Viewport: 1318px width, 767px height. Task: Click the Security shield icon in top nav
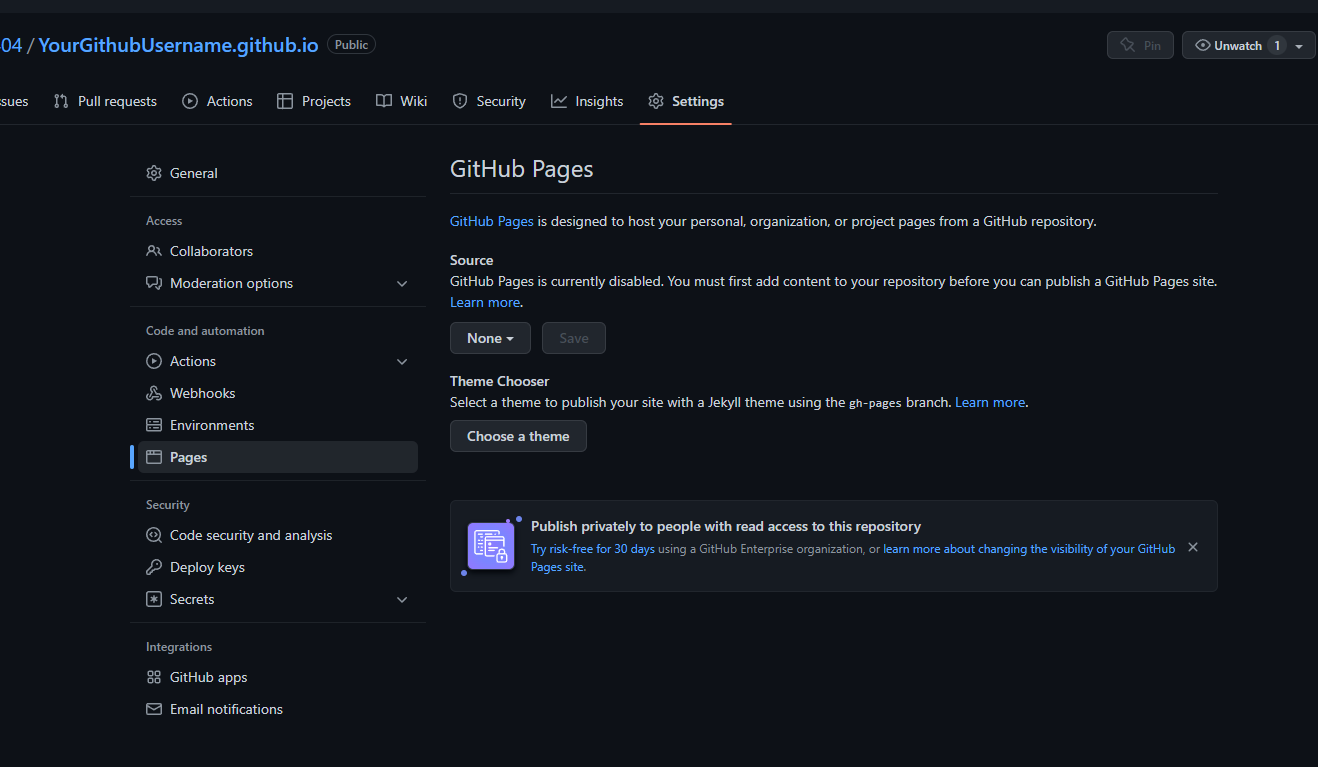pos(460,101)
